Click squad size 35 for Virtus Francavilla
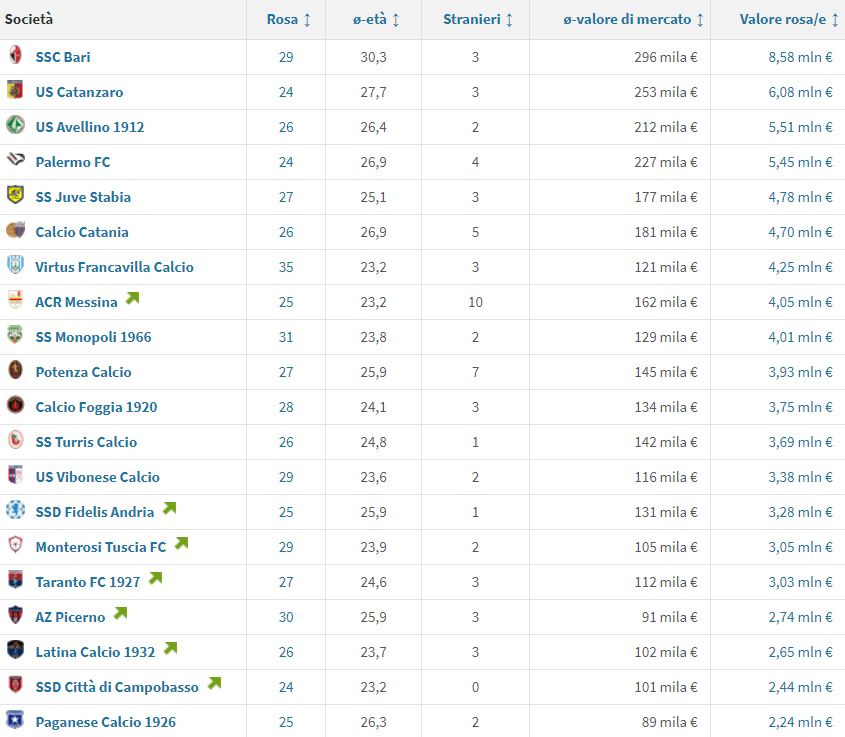 [x=286, y=267]
